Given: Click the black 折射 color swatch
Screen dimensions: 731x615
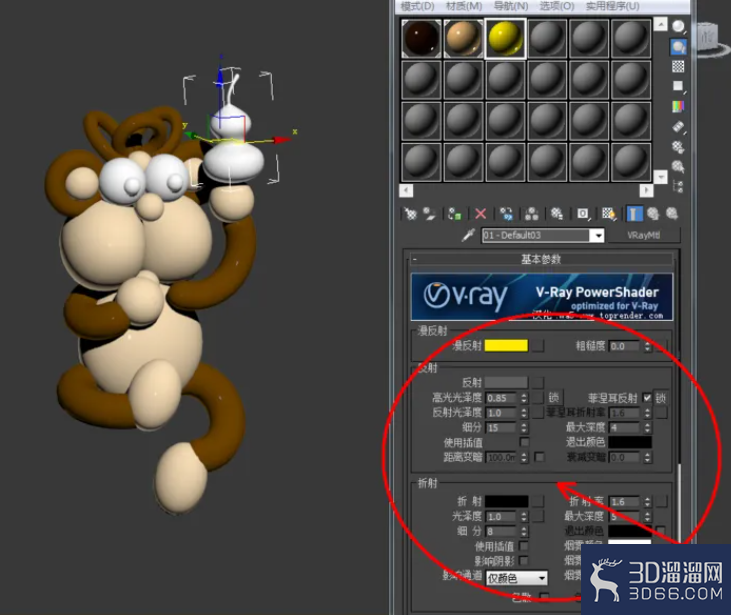Looking at the screenshot, I should tap(506, 501).
